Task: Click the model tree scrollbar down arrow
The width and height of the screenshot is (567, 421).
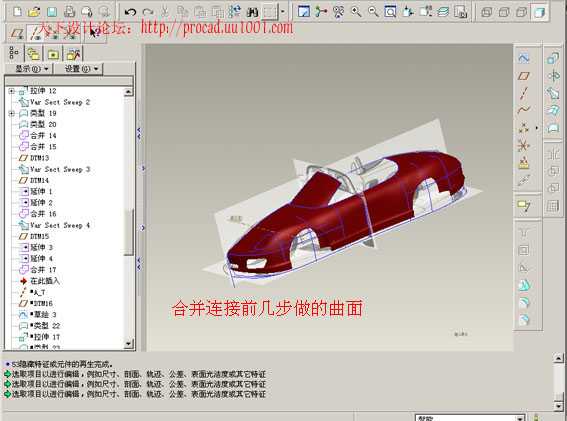Action: pyautogui.click(x=128, y=344)
